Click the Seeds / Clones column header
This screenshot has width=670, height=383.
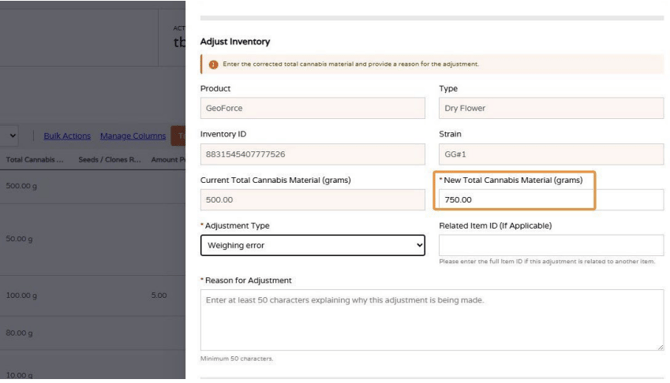110,159
